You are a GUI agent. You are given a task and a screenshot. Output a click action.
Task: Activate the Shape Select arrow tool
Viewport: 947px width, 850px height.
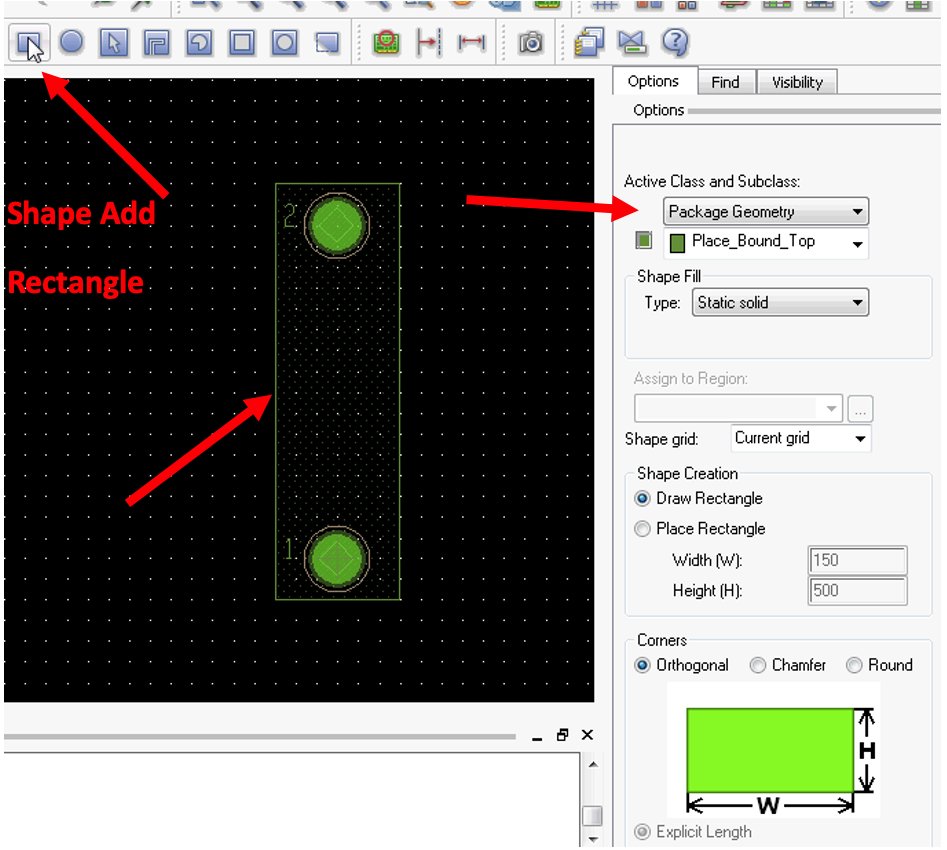pos(114,43)
